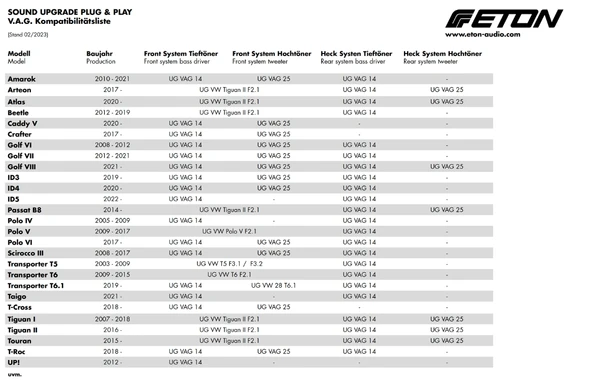The width and height of the screenshot is (592, 380).
Task: Click the UG VW T5 F3.1 / F3.2 cell
Action: click(229, 264)
